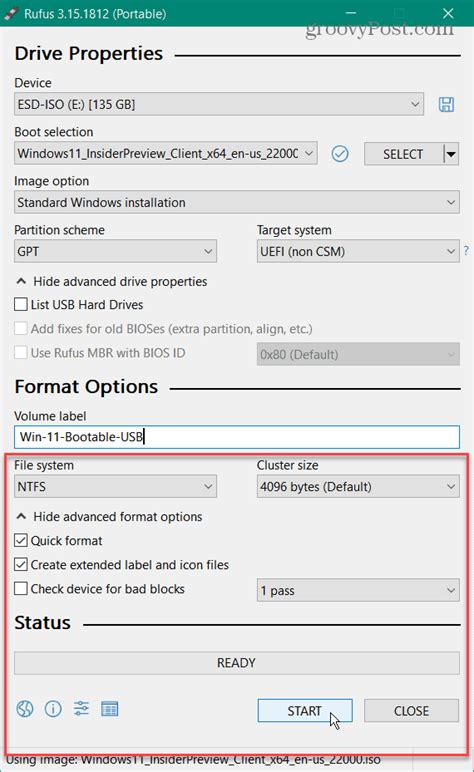Collapse Hide advanced format options
The image size is (474, 772).
109,516
